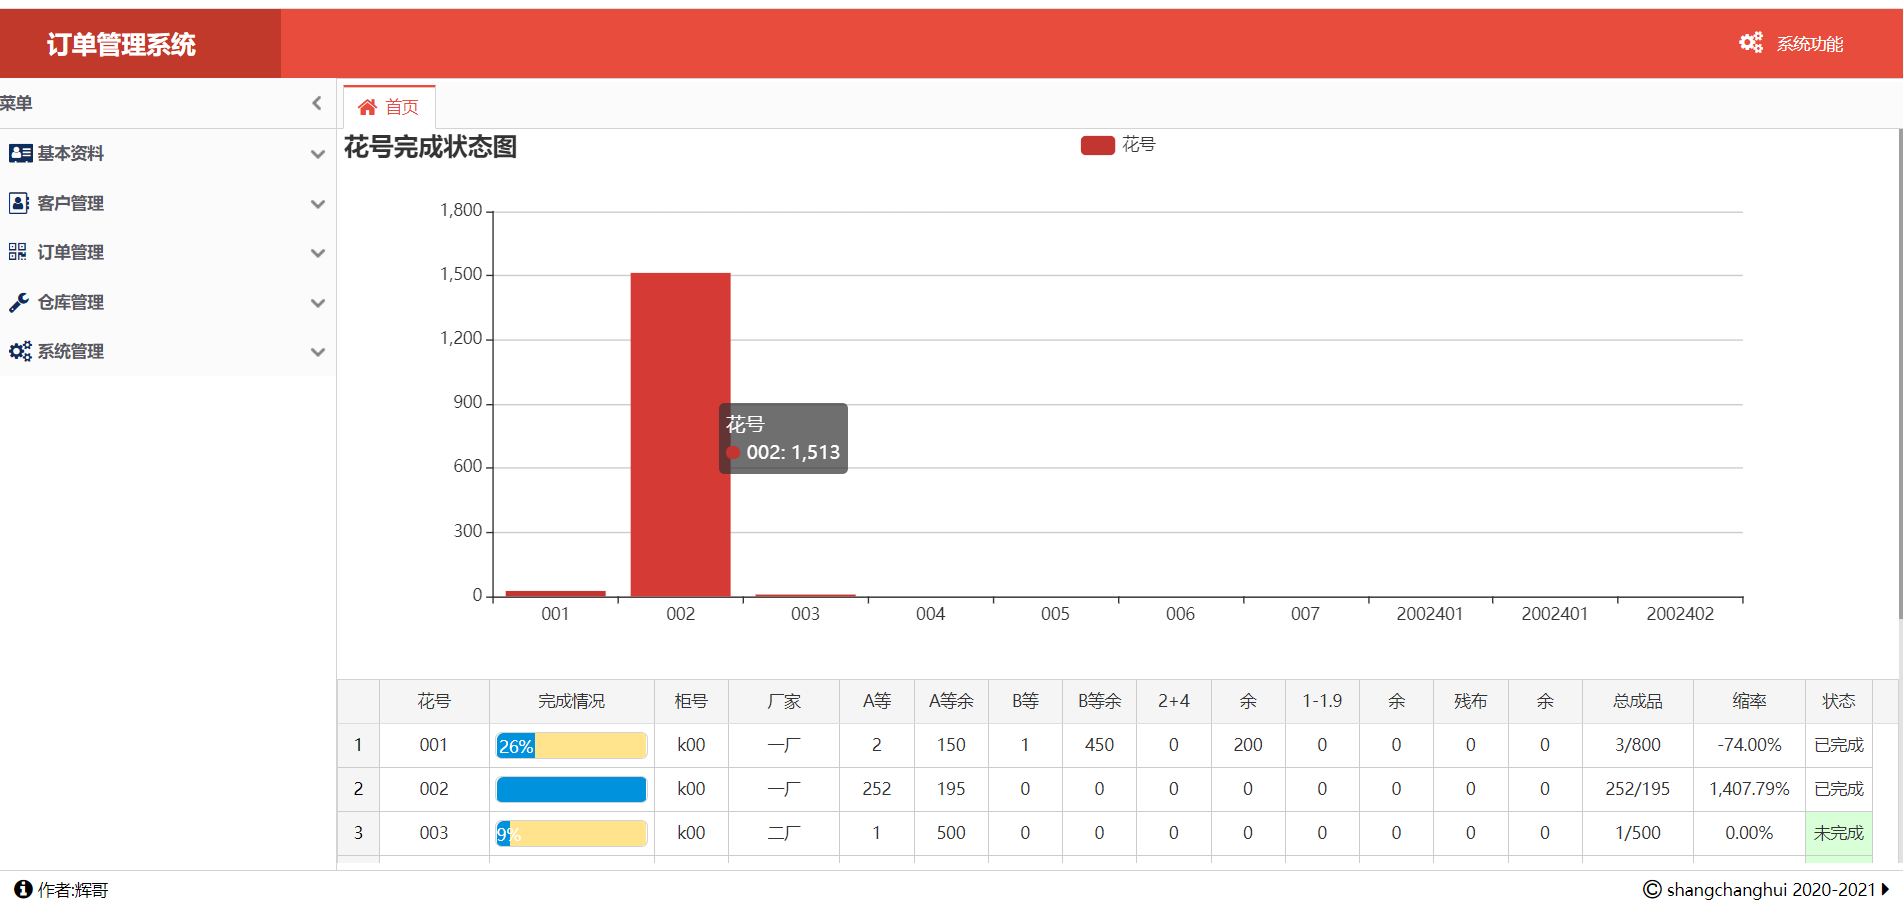
Task: Expand the 基本资料 menu chevron
Action: click(x=318, y=154)
